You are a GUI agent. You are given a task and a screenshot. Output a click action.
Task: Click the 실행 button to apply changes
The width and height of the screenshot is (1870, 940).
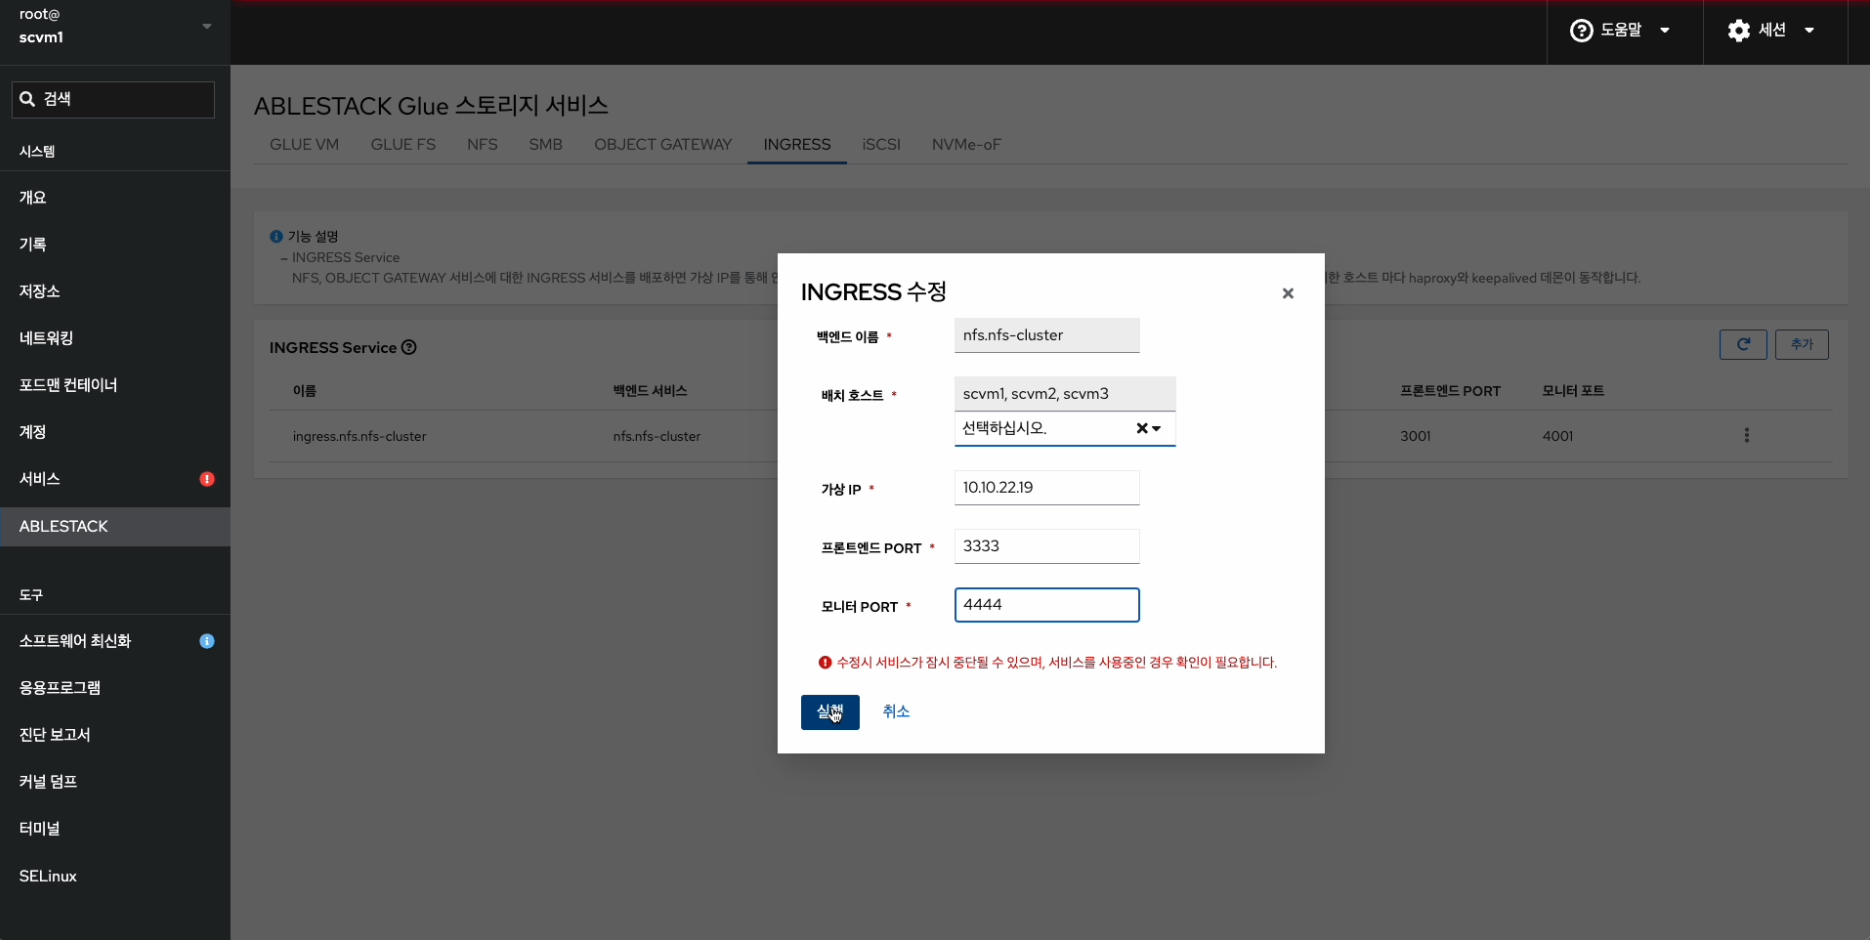tap(829, 712)
